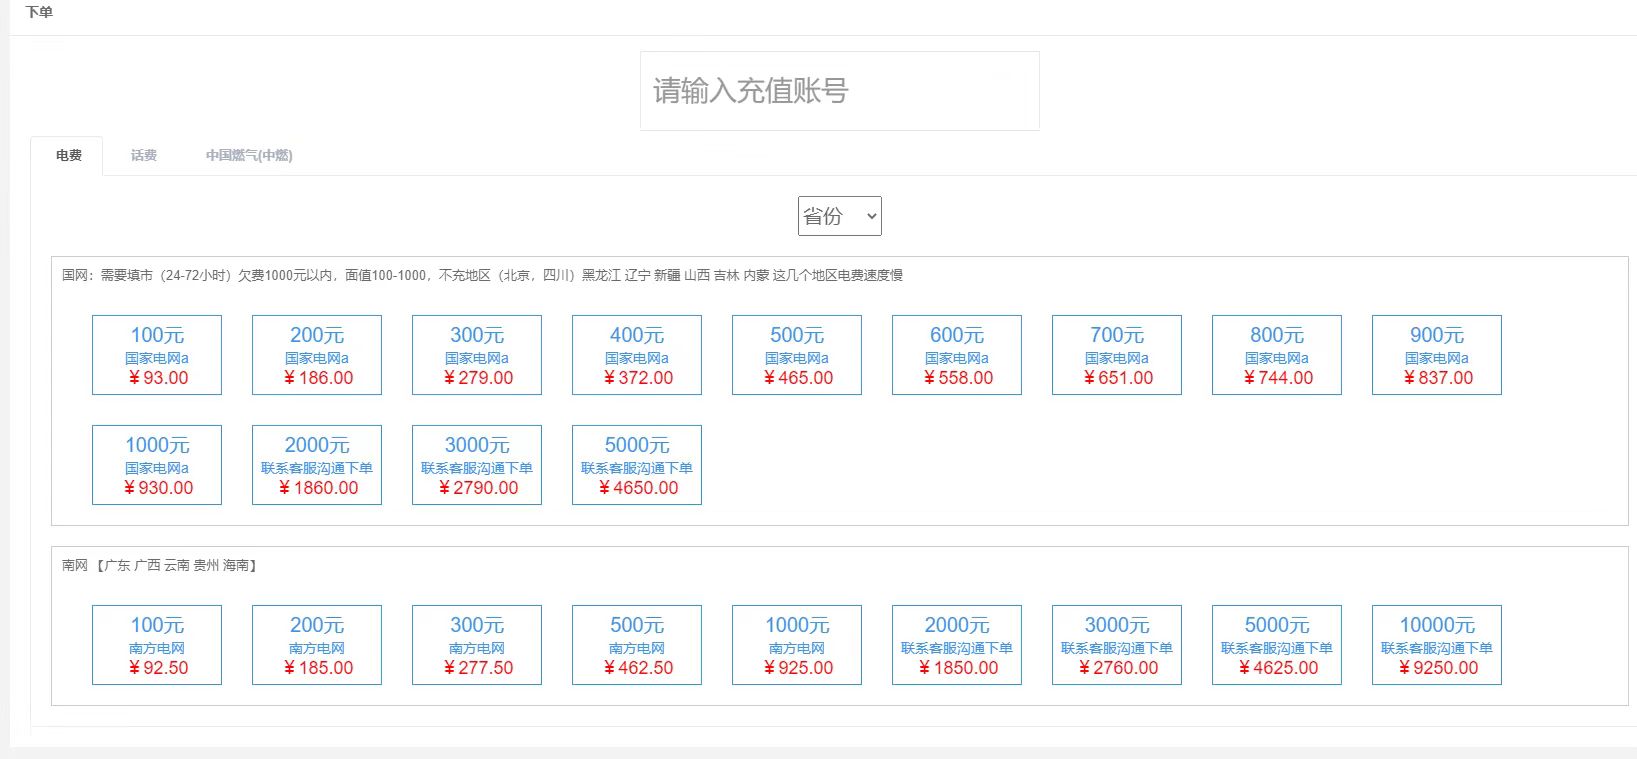This screenshot has width=1637, height=759.
Task: Choose 国家电网a 600元 card priced ¥558.00
Action: click(x=957, y=355)
